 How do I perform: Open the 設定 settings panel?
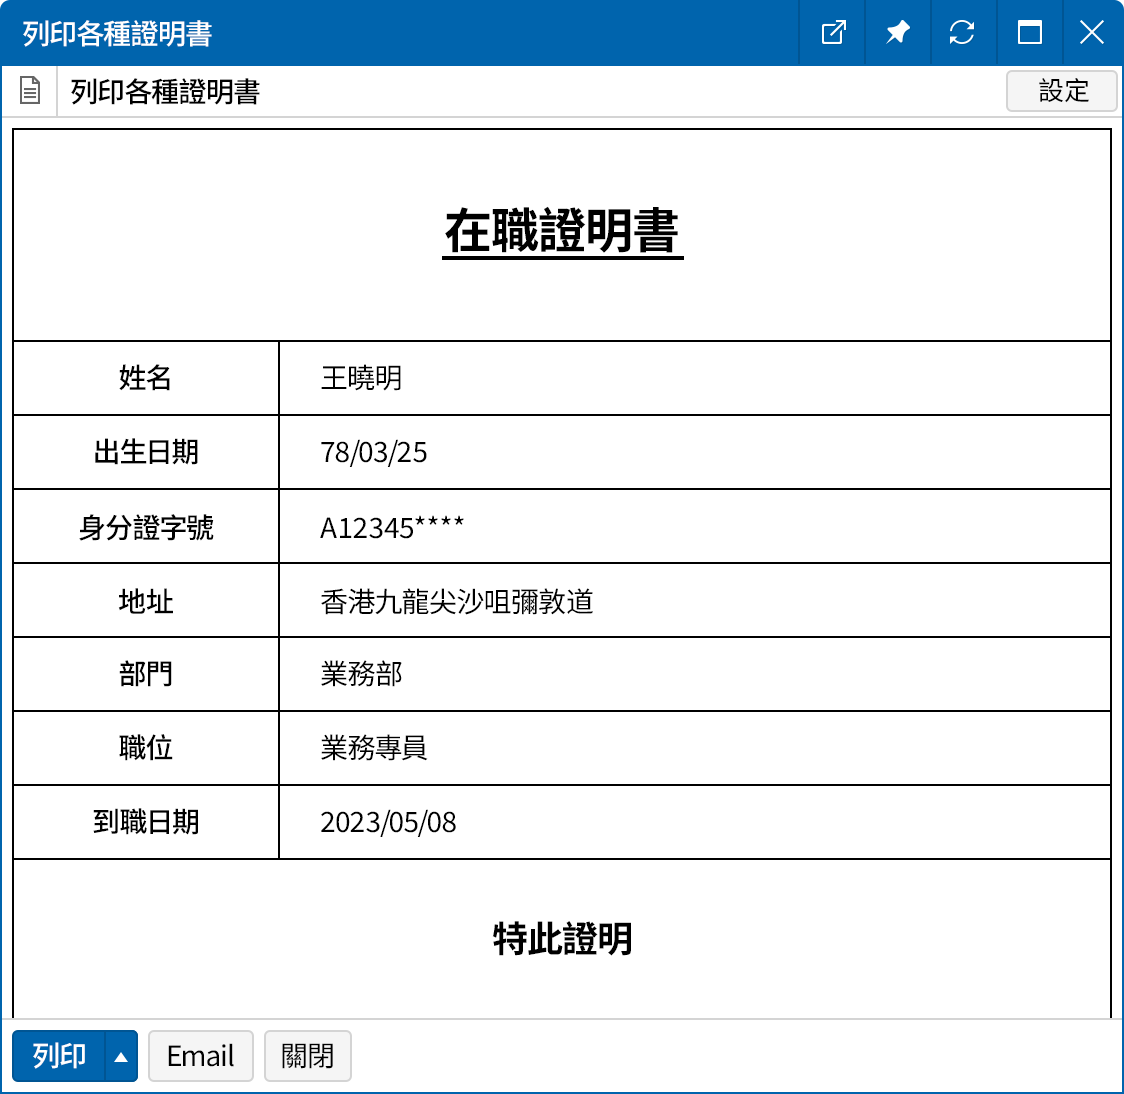tap(1062, 91)
